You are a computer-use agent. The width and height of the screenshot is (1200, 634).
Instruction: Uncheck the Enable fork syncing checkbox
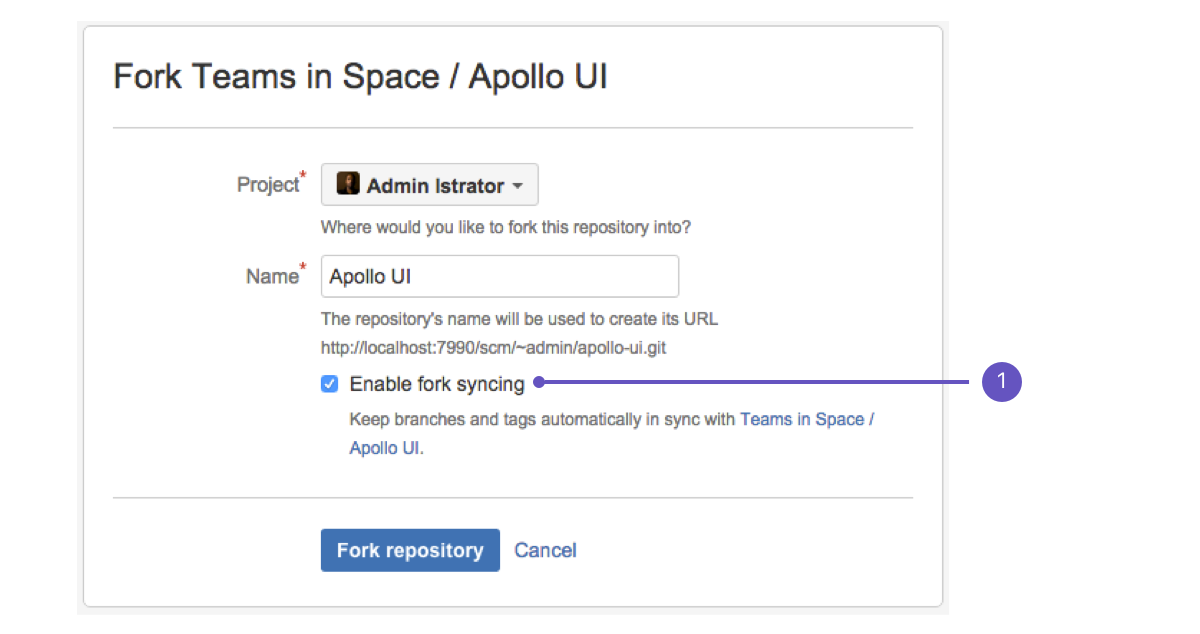329,384
